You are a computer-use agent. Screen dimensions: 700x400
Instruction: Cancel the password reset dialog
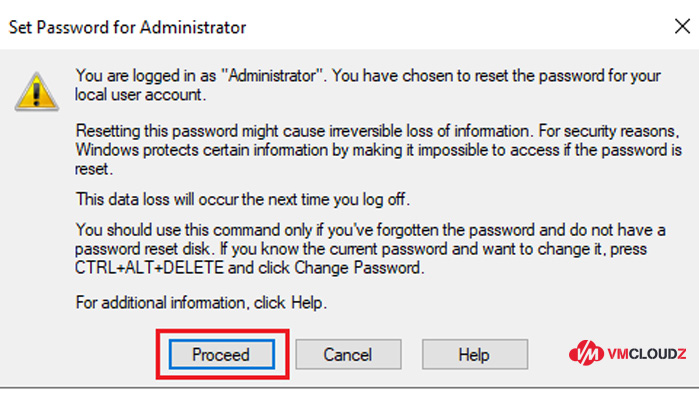click(x=348, y=354)
